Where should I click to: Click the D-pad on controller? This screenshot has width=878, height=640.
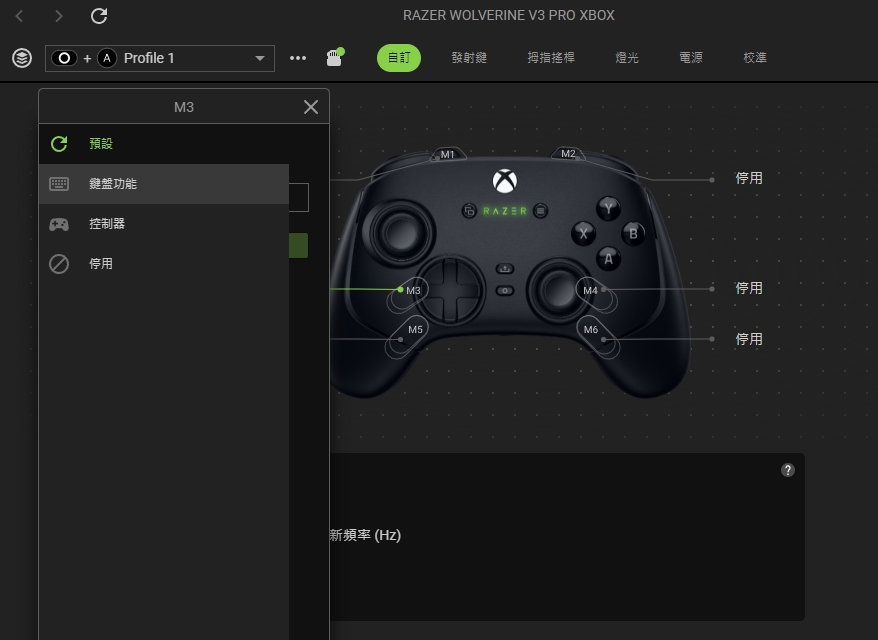tap(450, 290)
